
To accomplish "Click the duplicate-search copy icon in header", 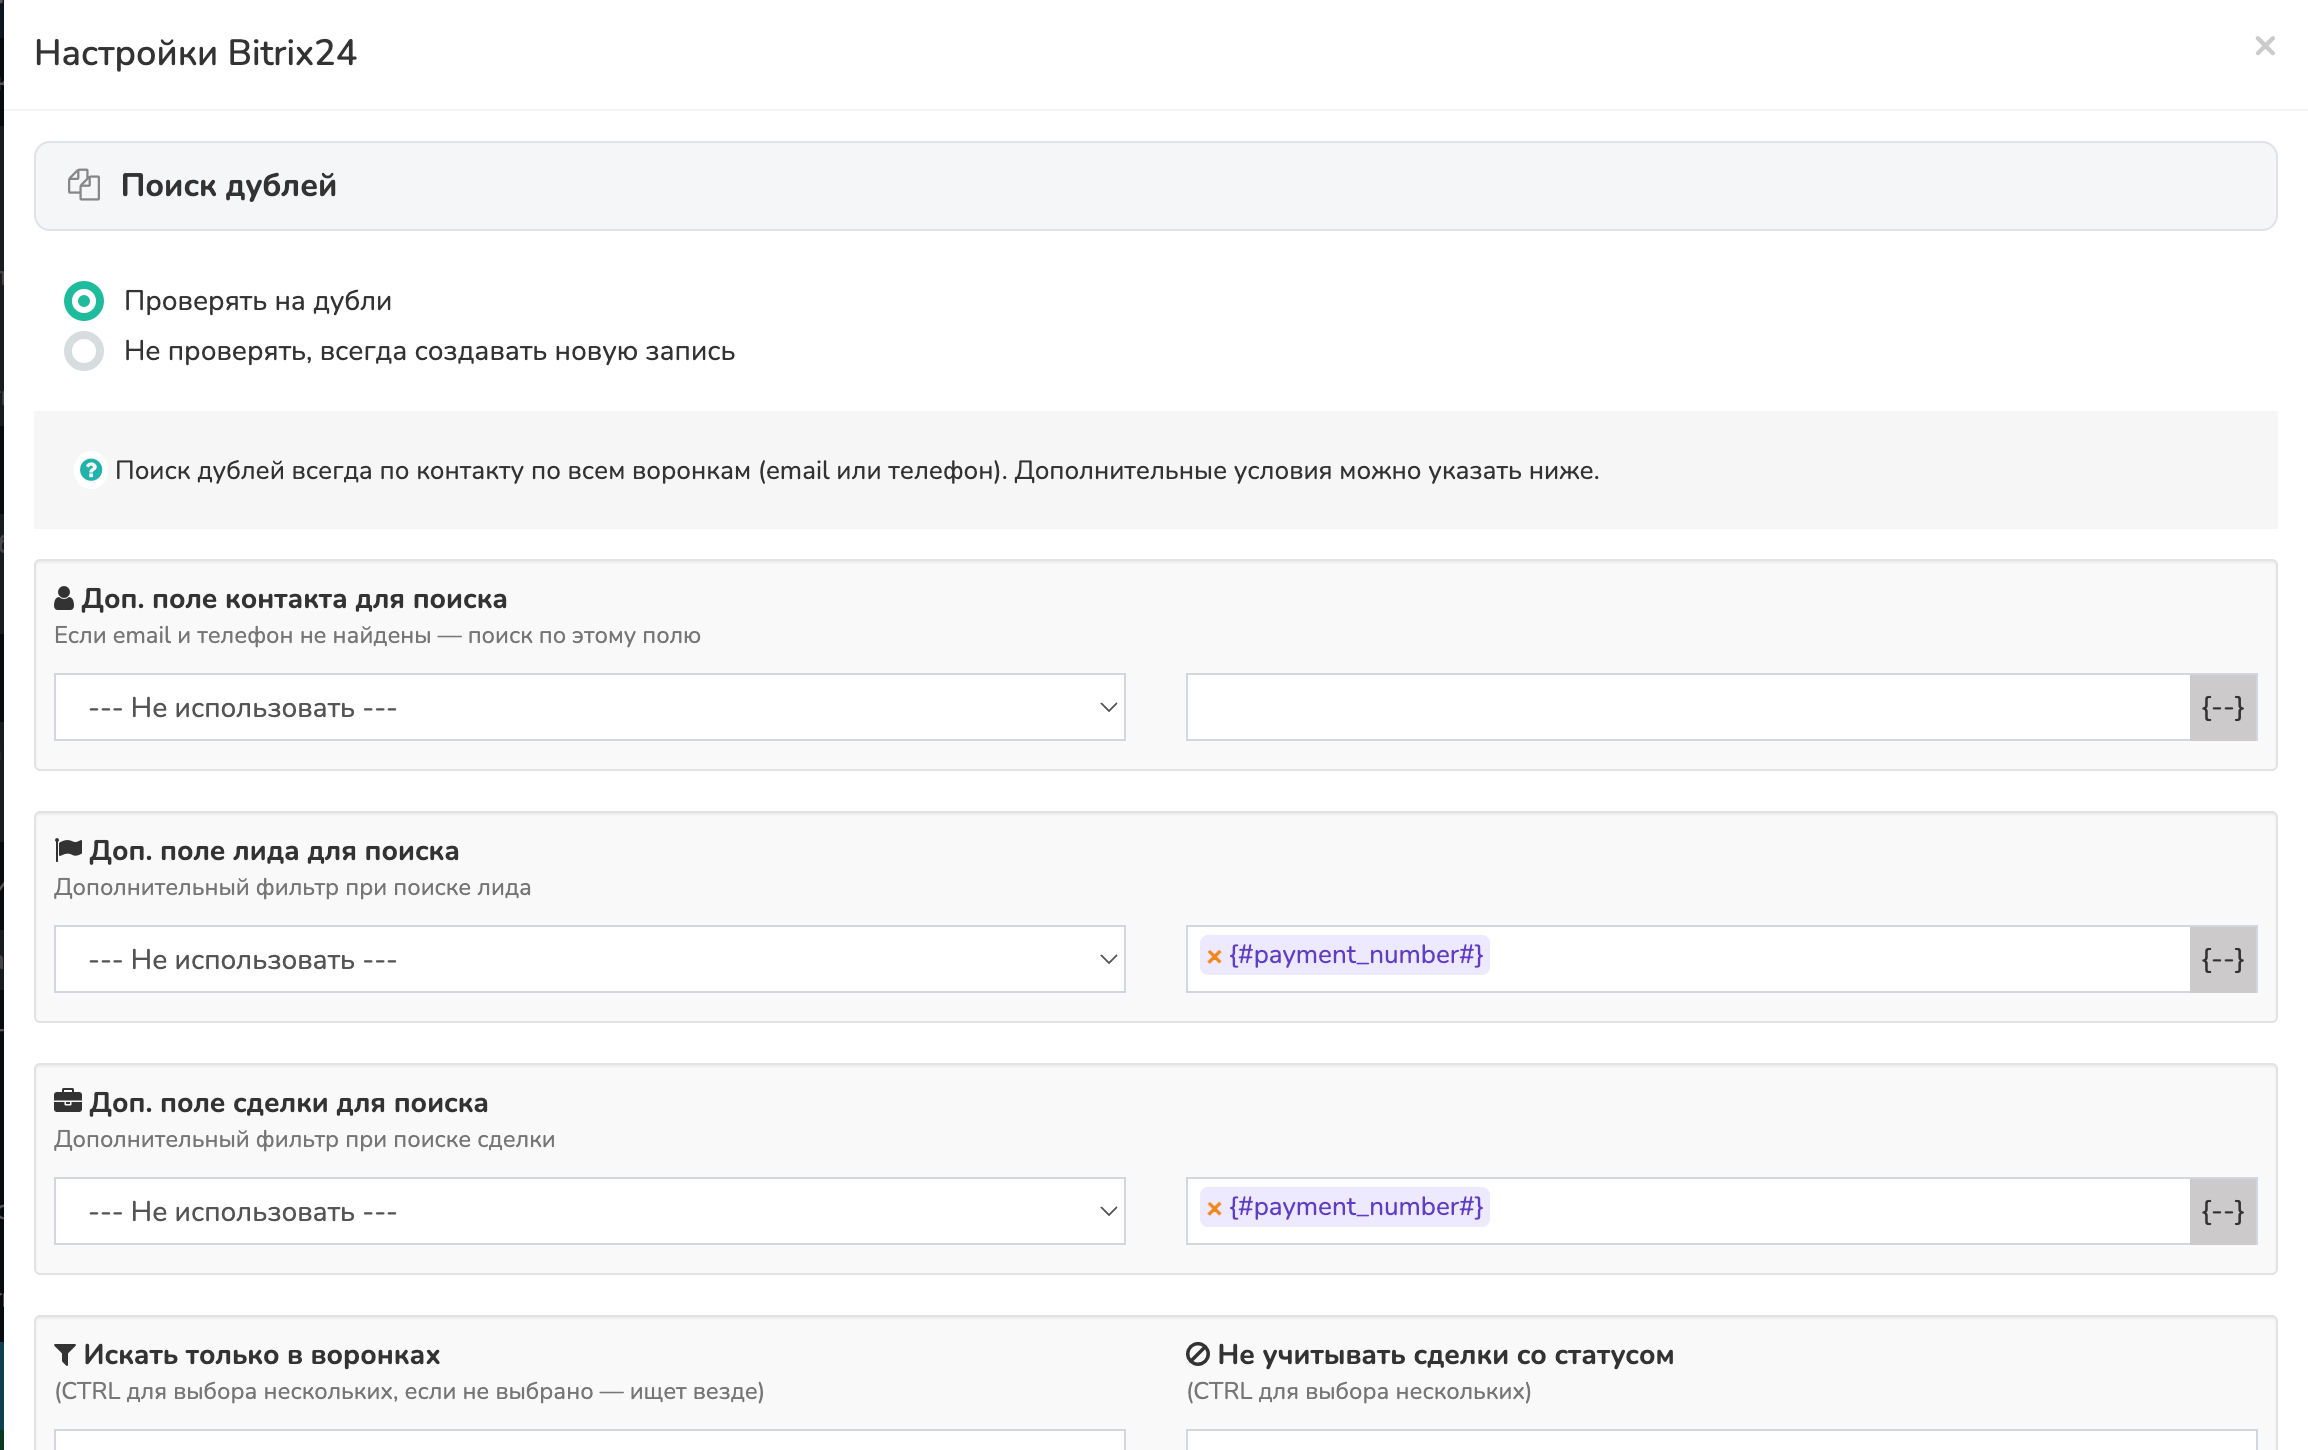I will pos(84,185).
